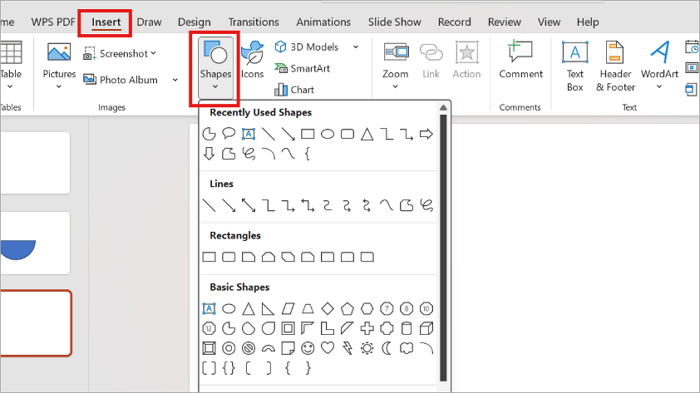Expand the Photo Album dropdown arrow
This screenshot has height=393, width=700.
coord(175,80)
